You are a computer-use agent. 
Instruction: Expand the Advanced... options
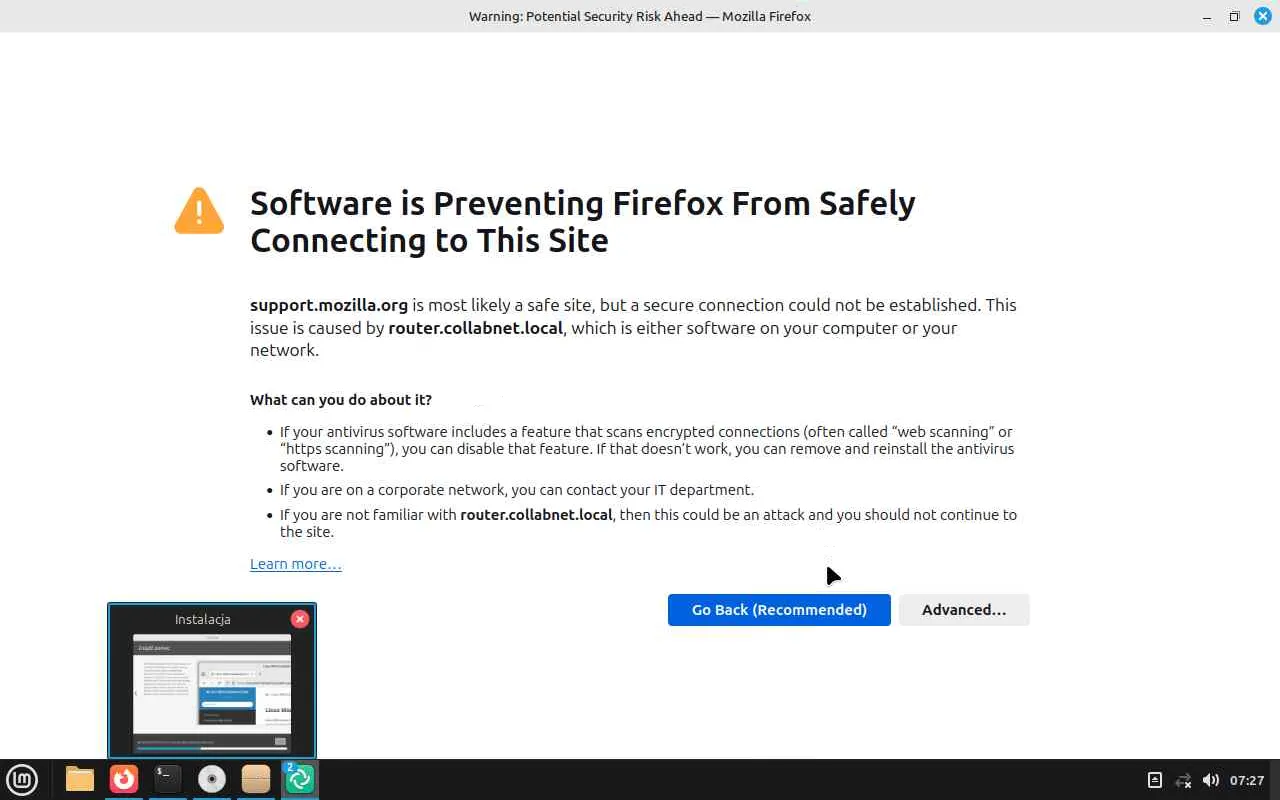(964, 610)
